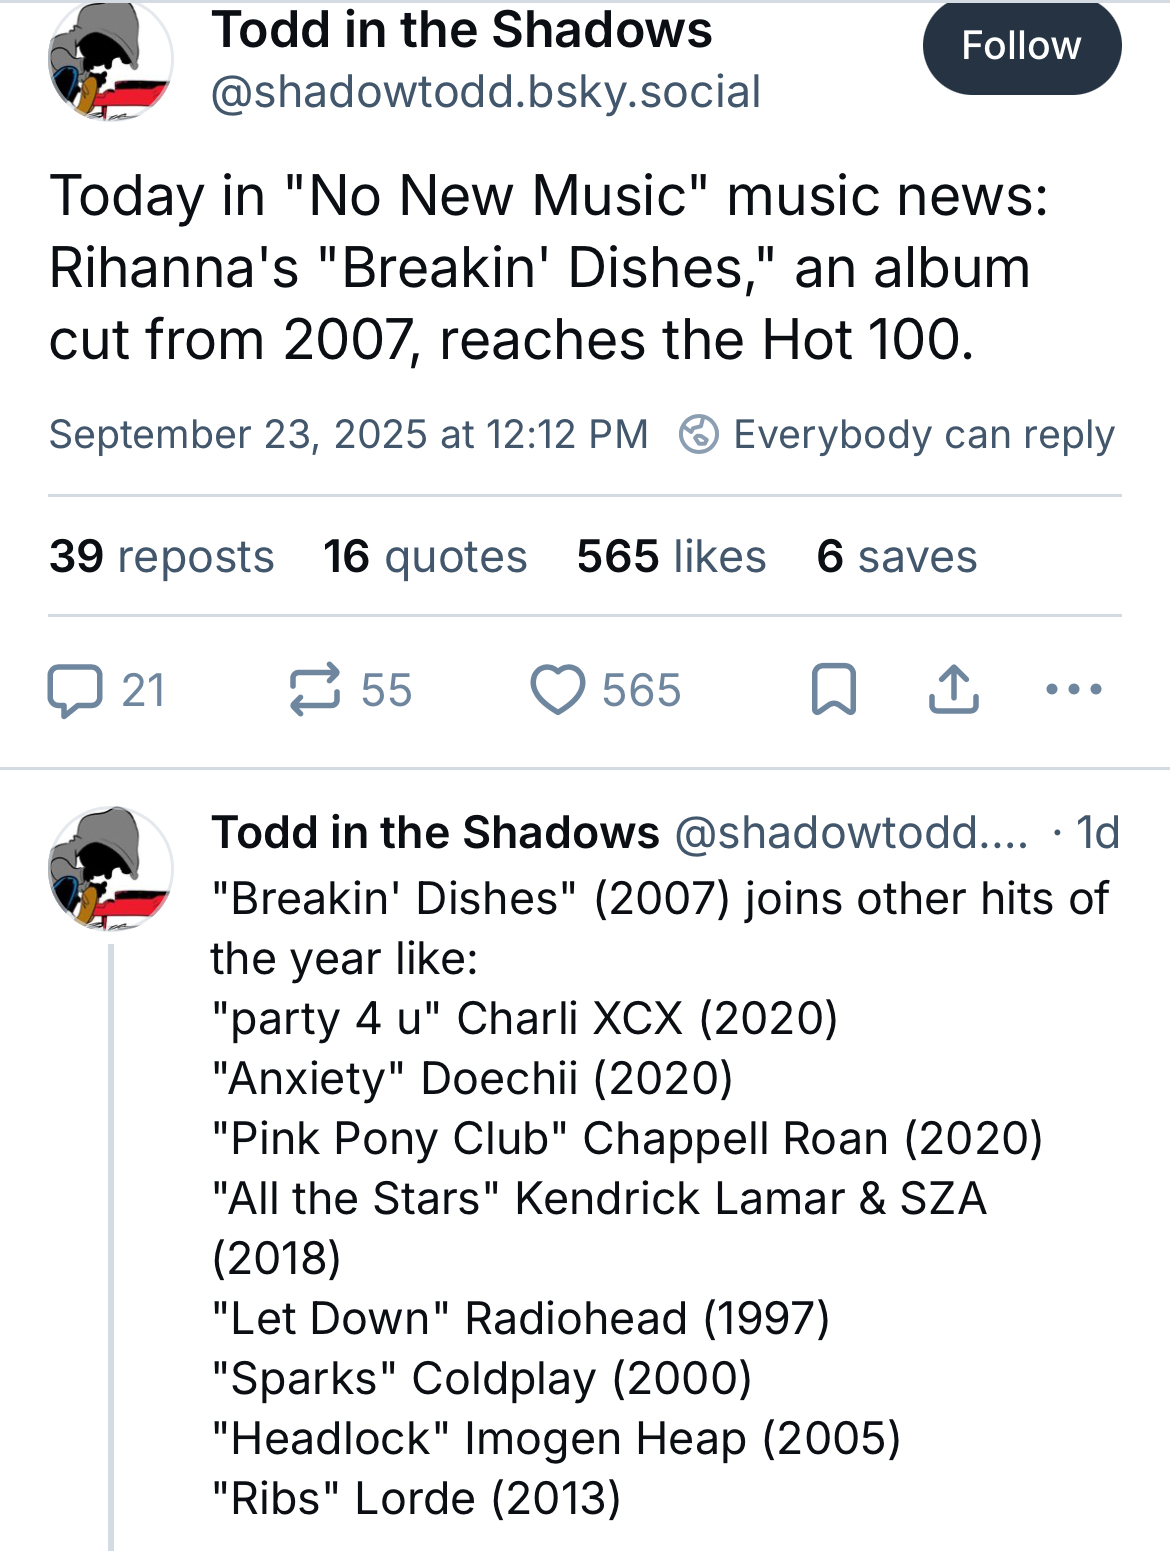Tap the avatar on the reply post
1170x1551 pixels.
click(x=111, y=868)
